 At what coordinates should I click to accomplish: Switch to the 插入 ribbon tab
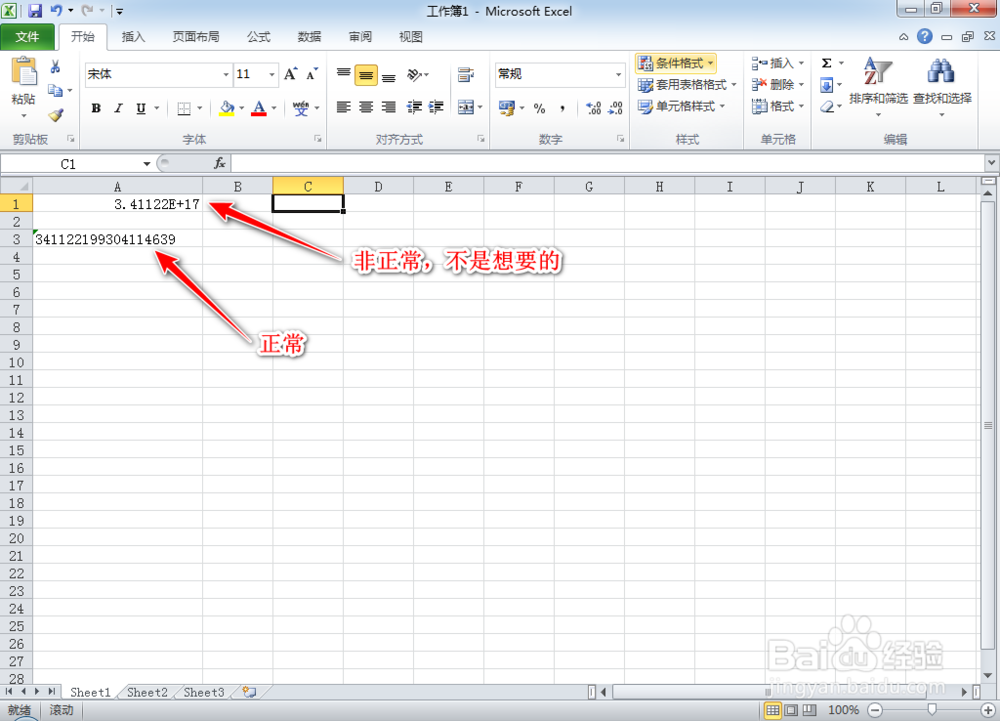click(135, 36)
